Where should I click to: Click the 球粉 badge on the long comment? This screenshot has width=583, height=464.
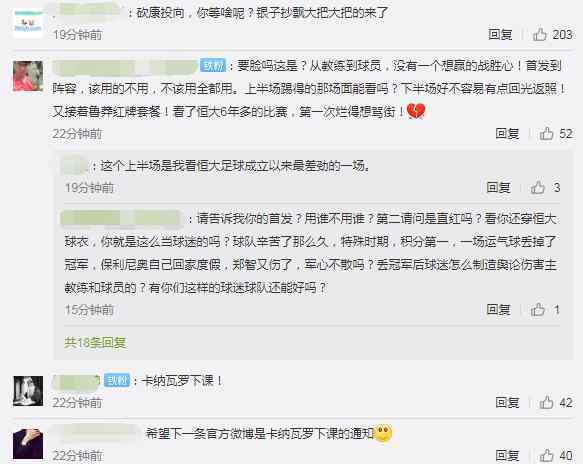click(213, 65)
